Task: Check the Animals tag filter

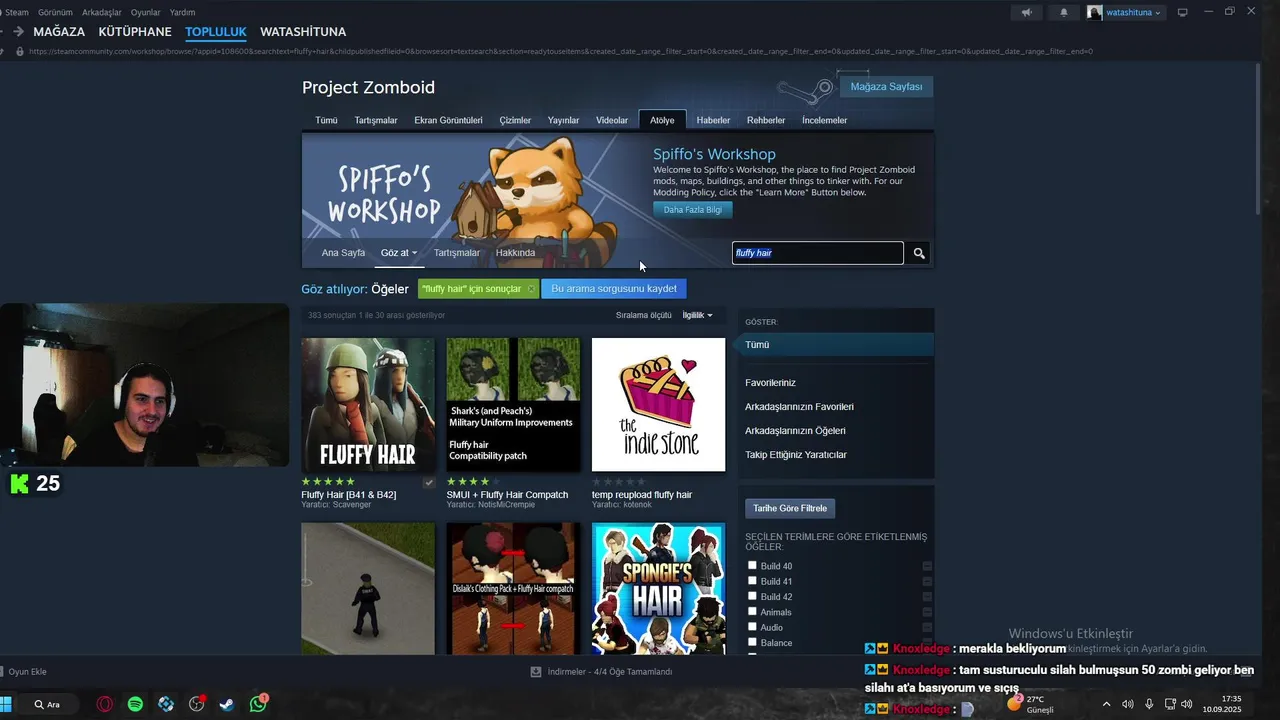Action: pos(752,611)
